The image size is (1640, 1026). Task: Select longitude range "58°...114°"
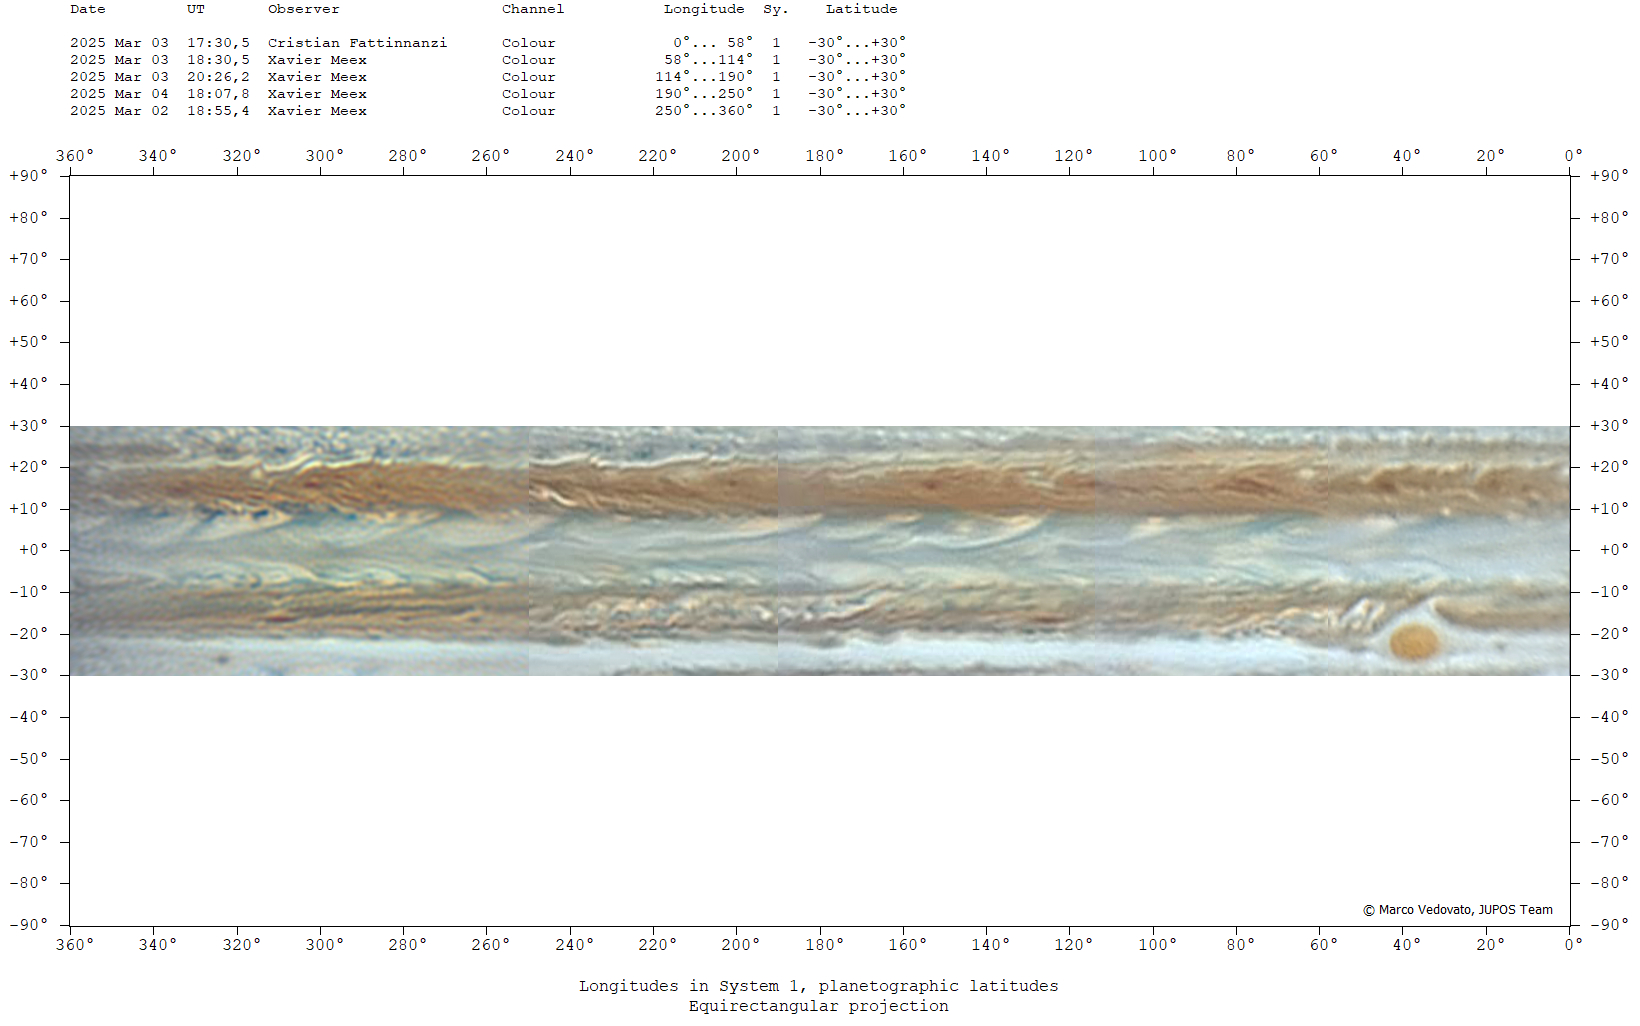(x=709, y=60)
